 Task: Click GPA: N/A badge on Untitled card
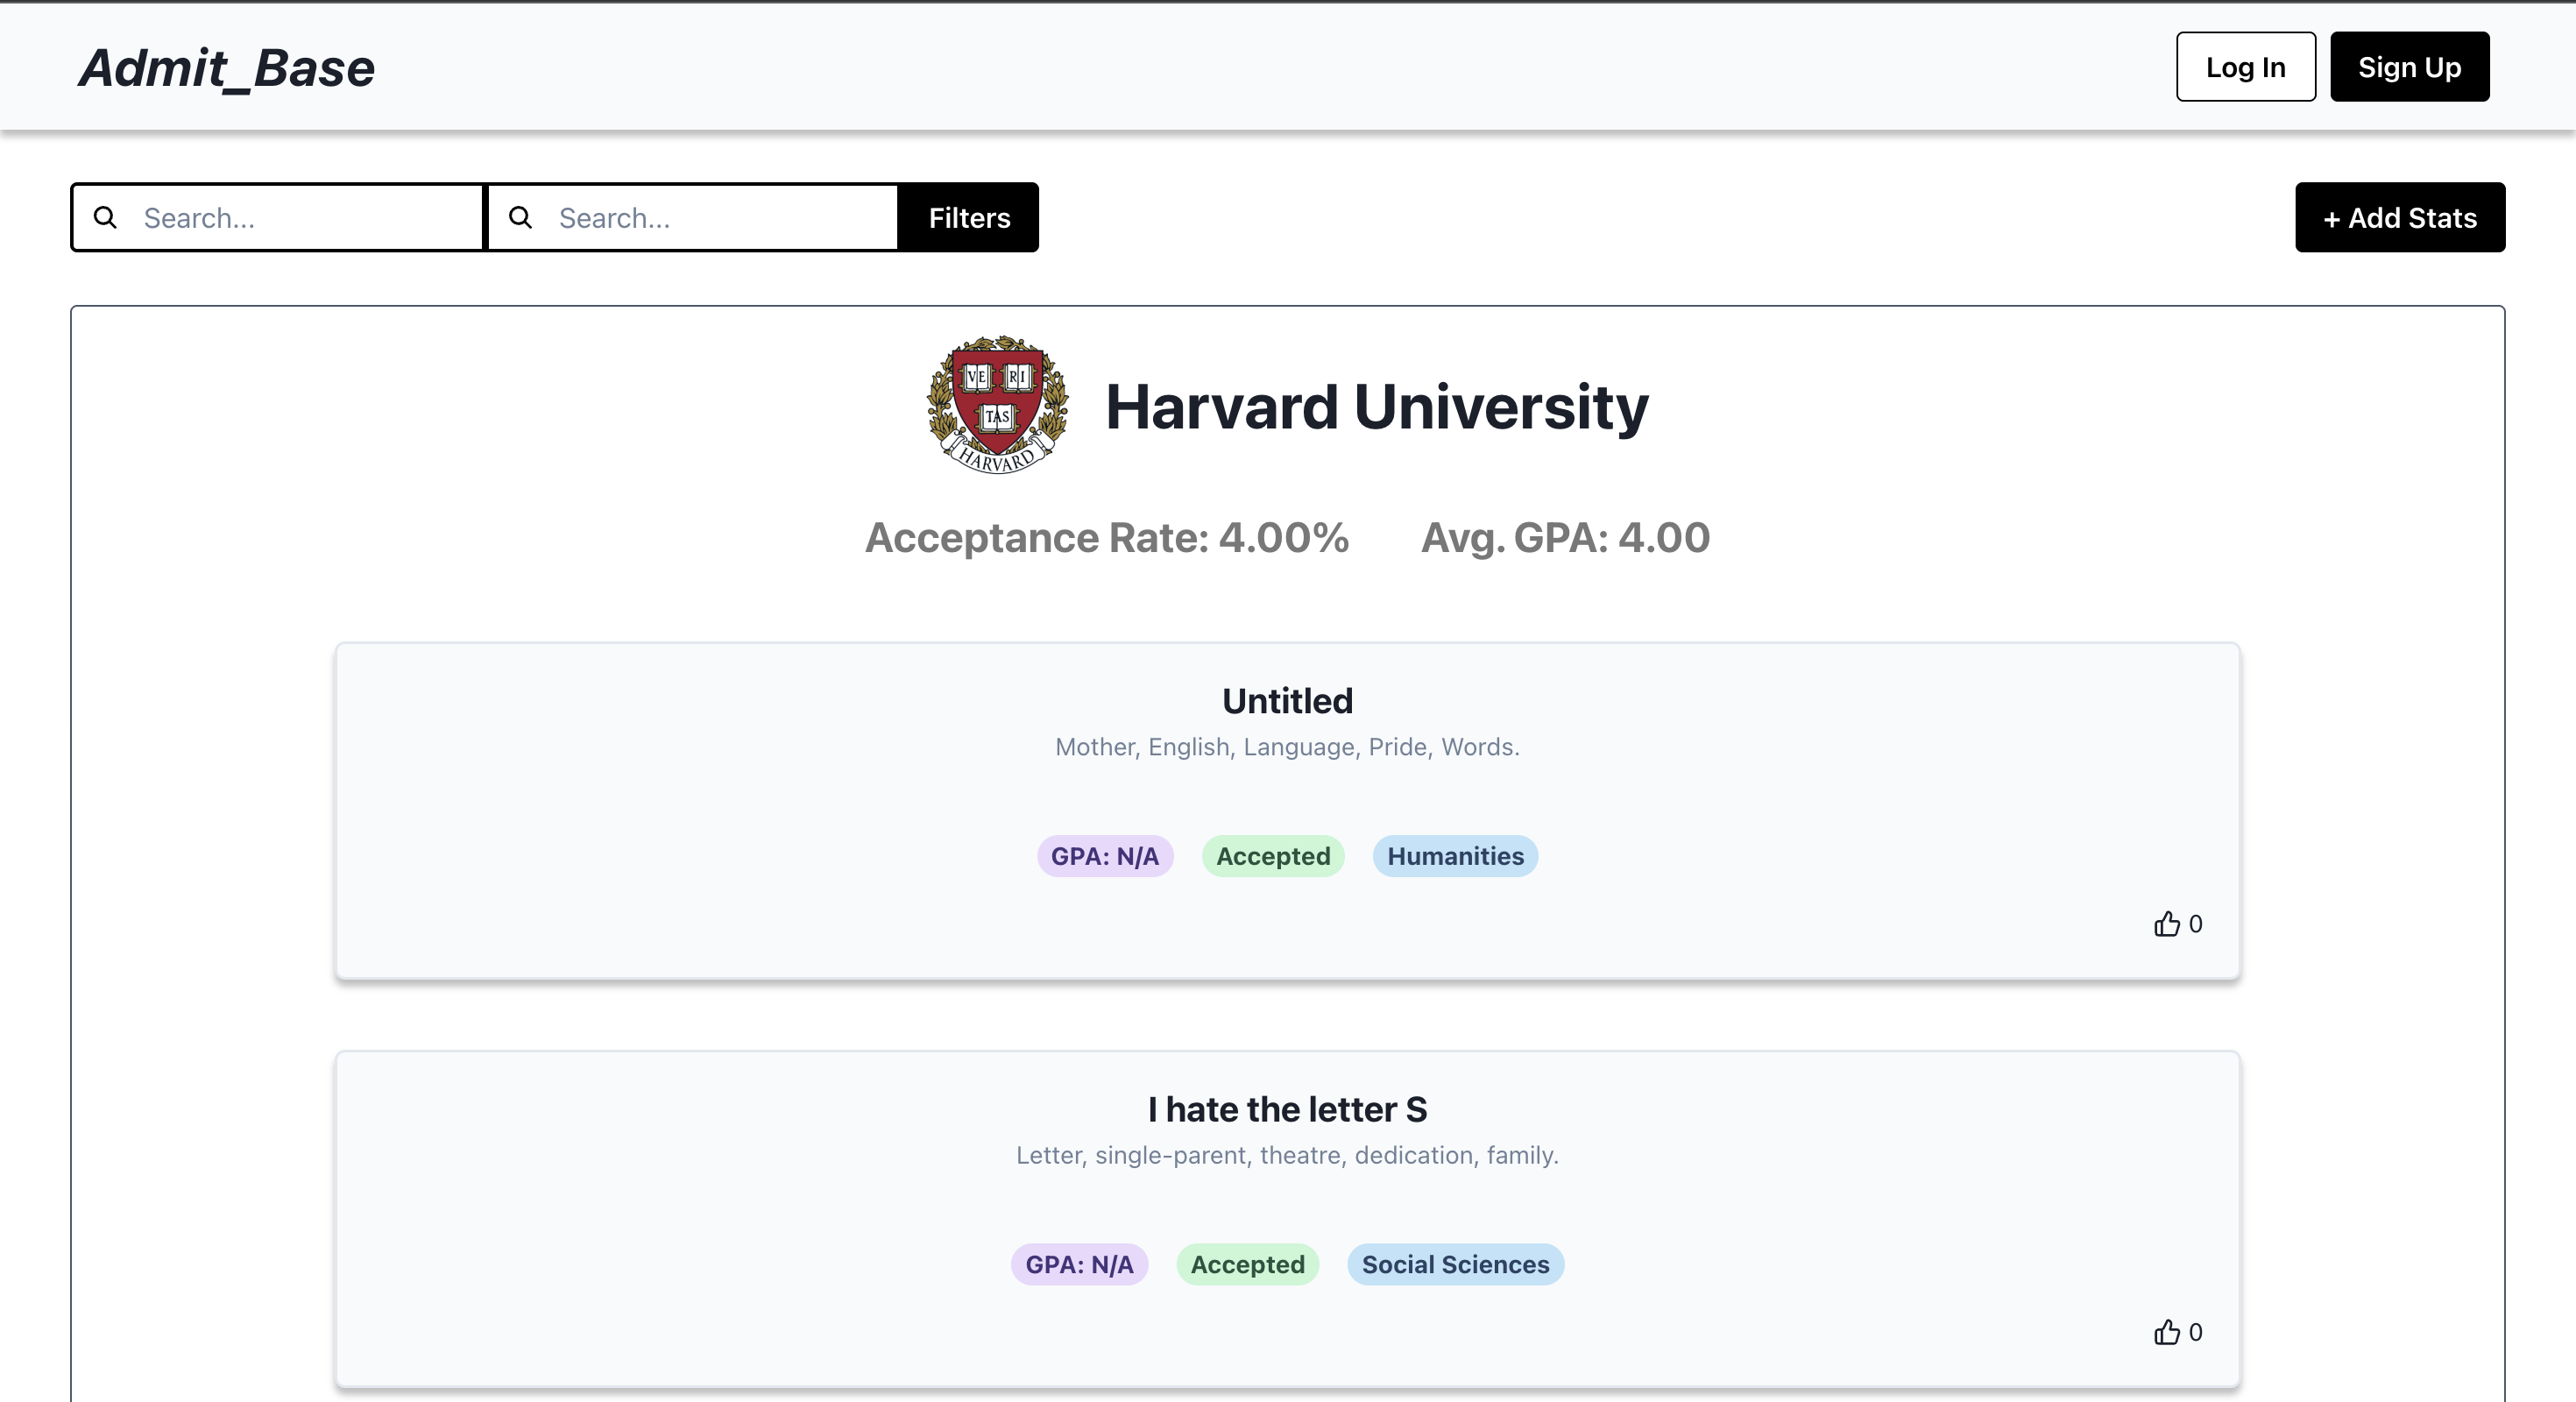click(1104, 856)
